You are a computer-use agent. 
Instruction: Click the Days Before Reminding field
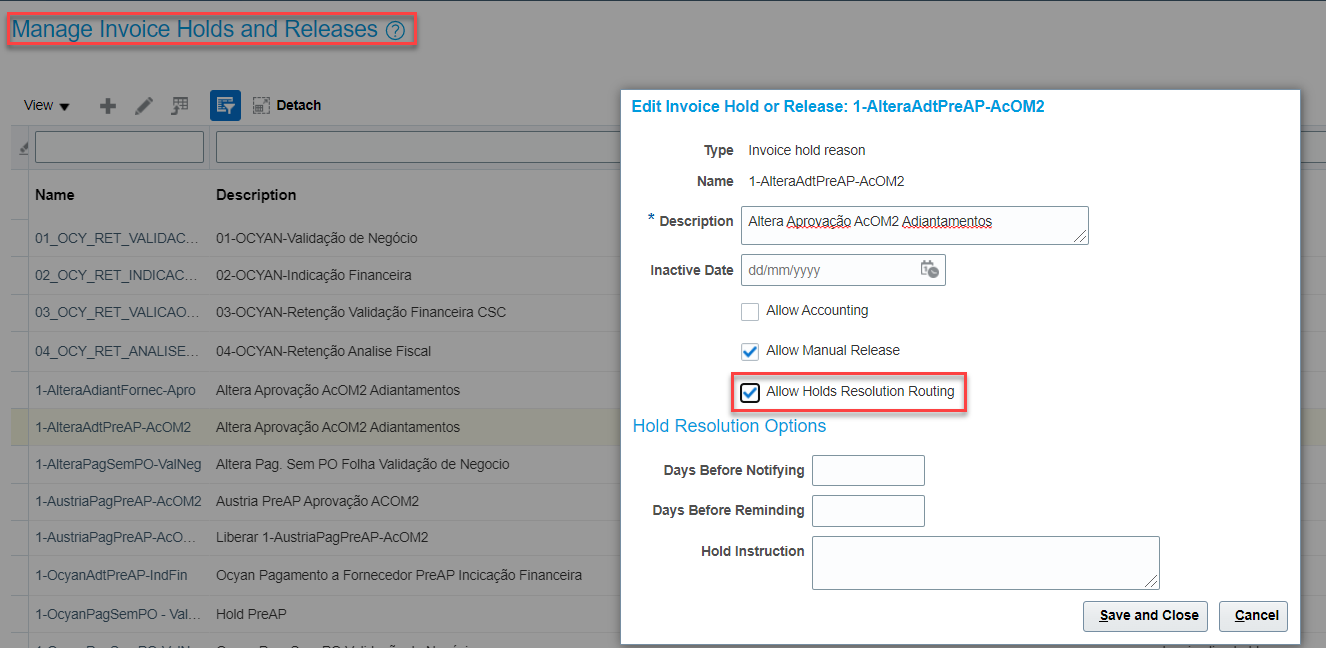[x=868, y=511]
